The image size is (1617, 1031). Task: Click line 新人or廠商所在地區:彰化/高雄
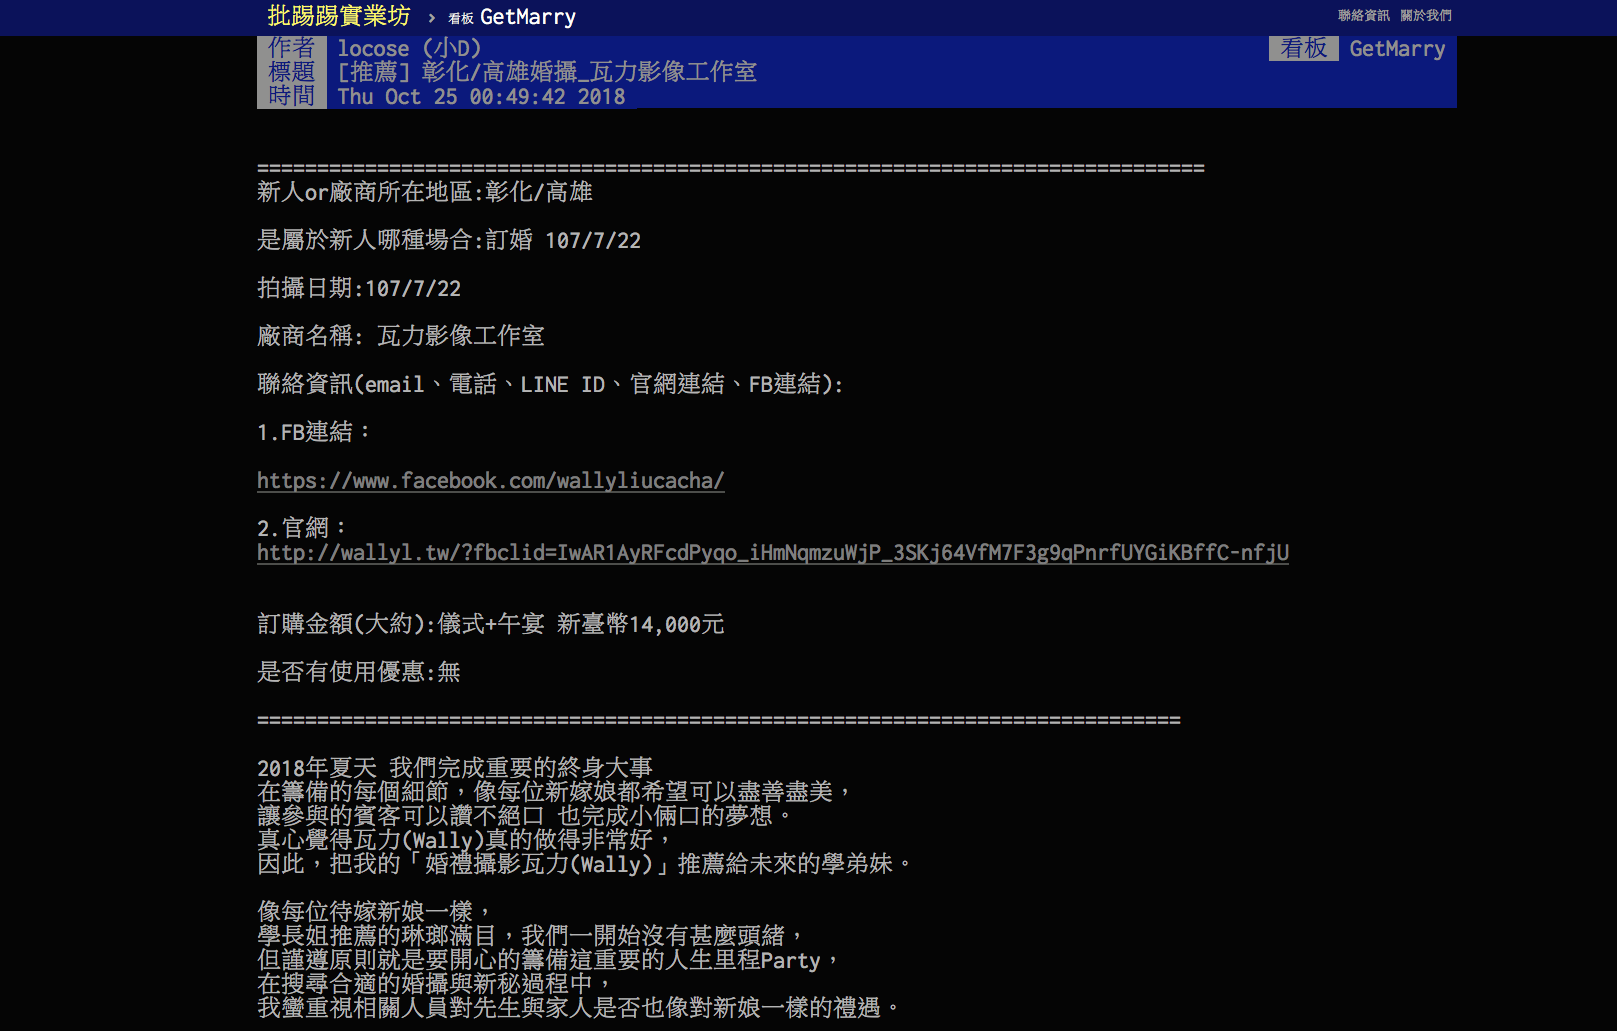pos(425,192)
